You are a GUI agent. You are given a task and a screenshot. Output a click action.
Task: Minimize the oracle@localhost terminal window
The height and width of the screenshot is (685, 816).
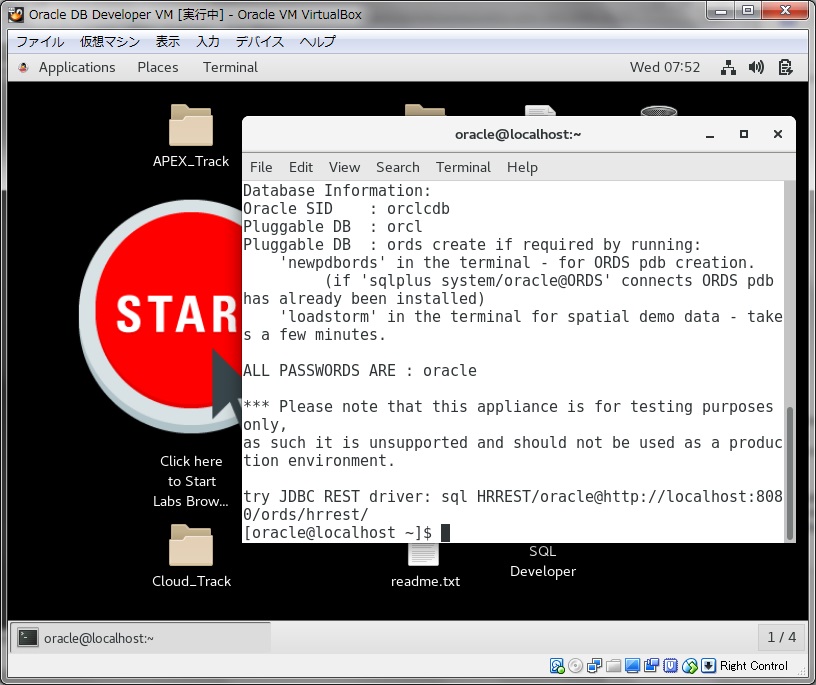click(x=710, y=134)
